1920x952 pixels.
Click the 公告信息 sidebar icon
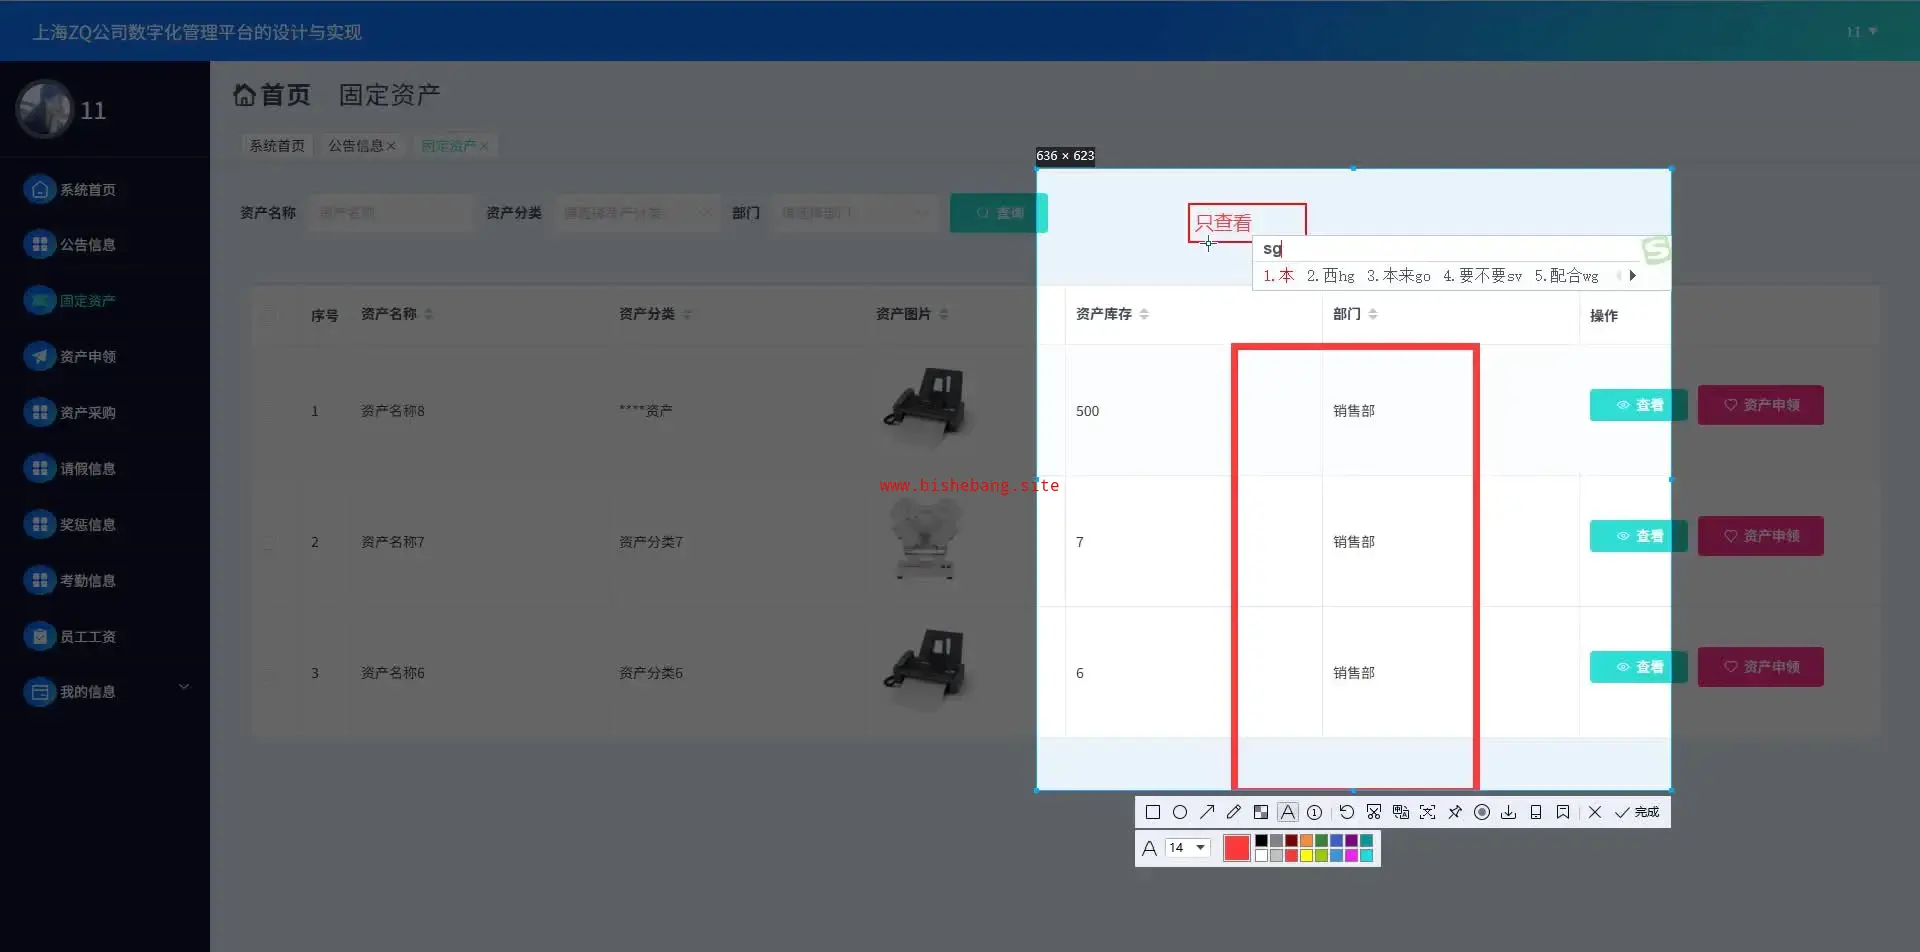[x=40, y=244]
